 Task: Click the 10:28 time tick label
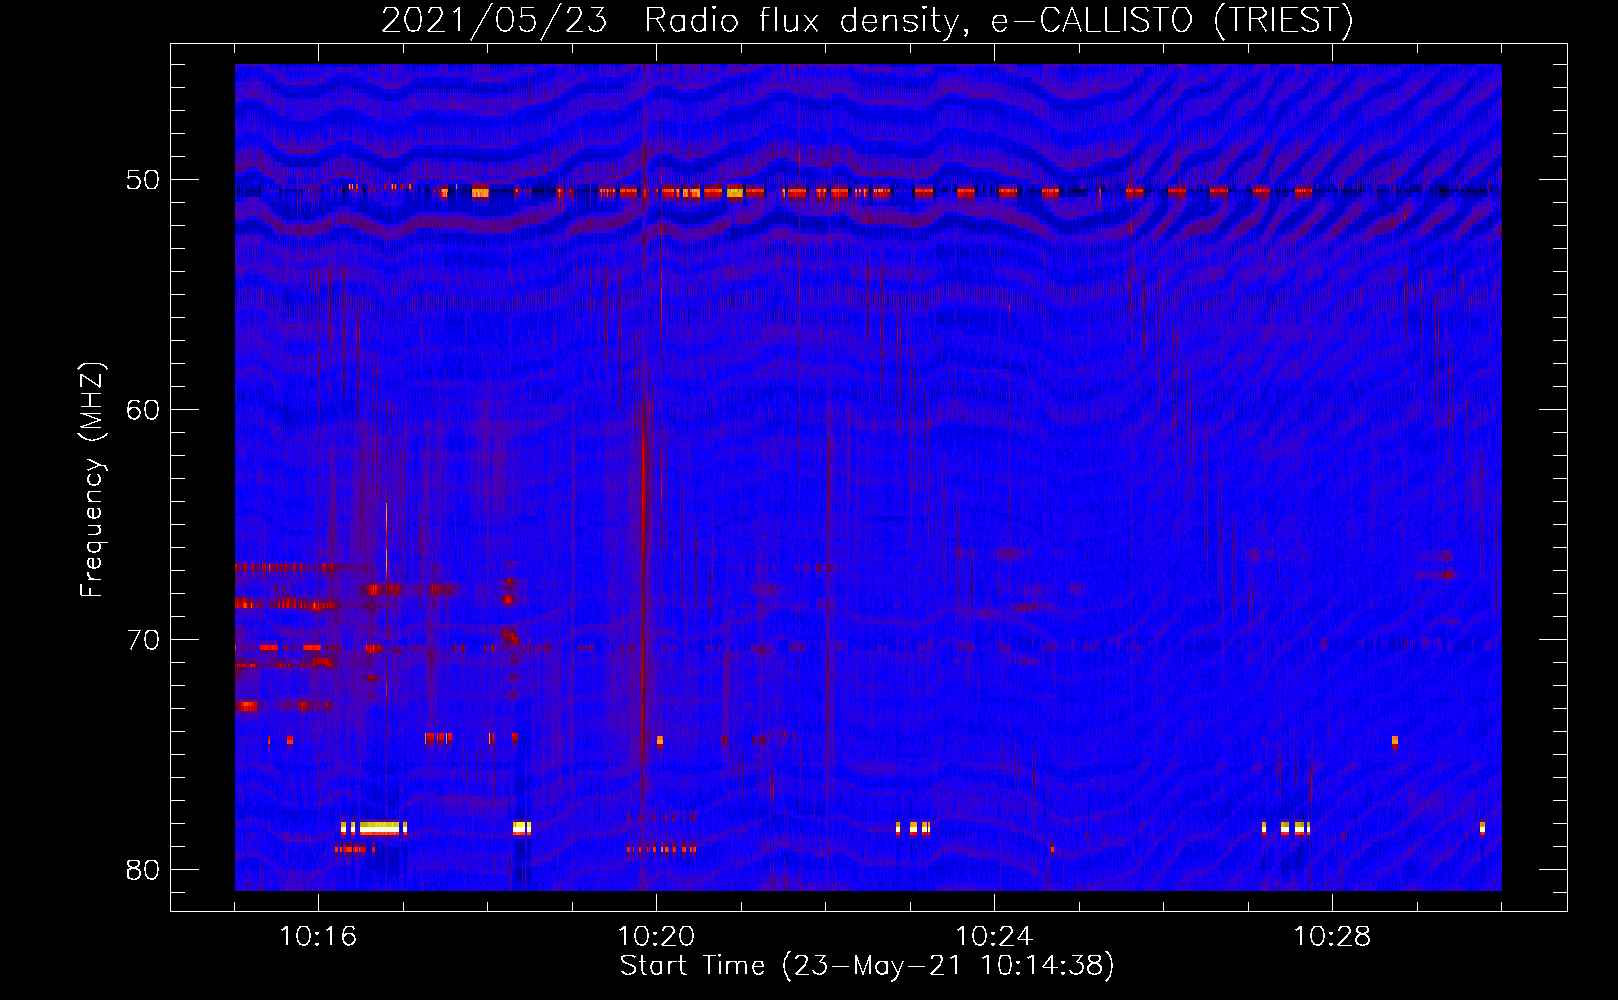click(1332, 936)
